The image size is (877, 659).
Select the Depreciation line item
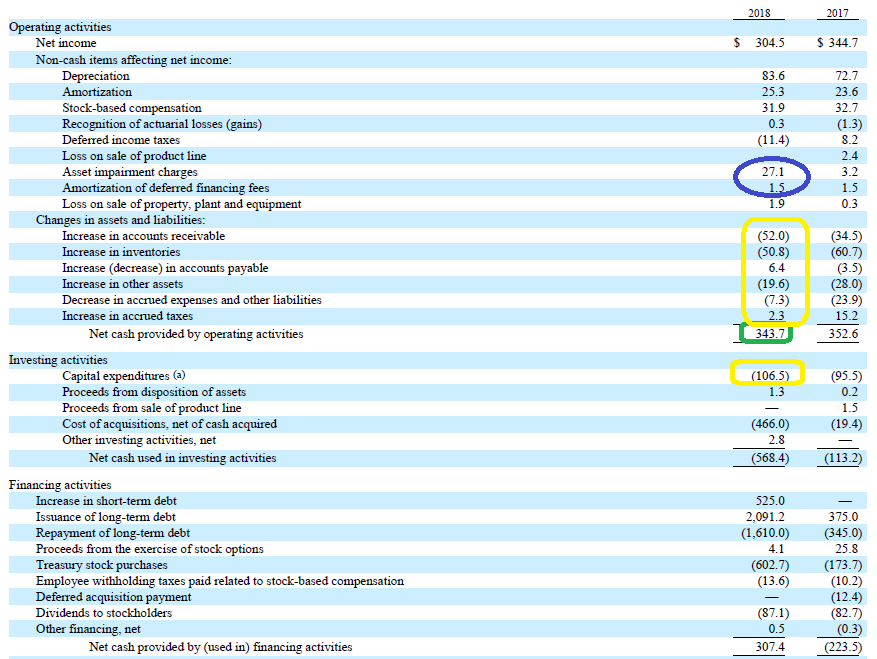point(95,75)
